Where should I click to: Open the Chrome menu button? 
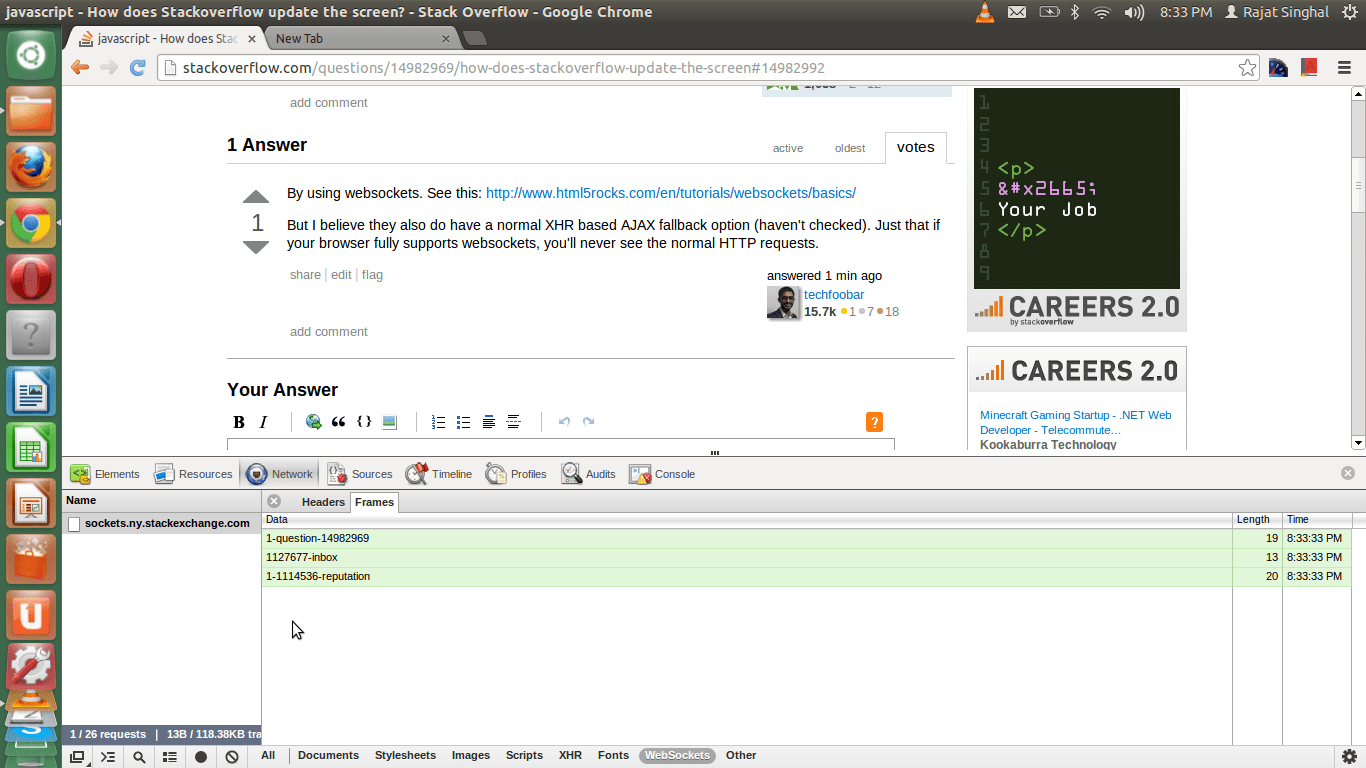[1345, 68]
